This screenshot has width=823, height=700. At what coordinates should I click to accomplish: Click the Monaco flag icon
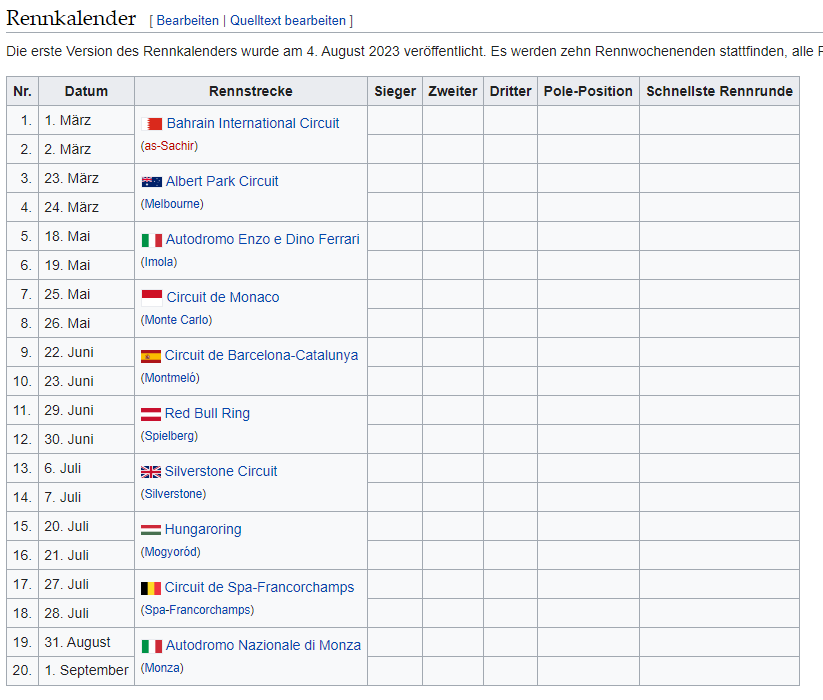[151, 297]
